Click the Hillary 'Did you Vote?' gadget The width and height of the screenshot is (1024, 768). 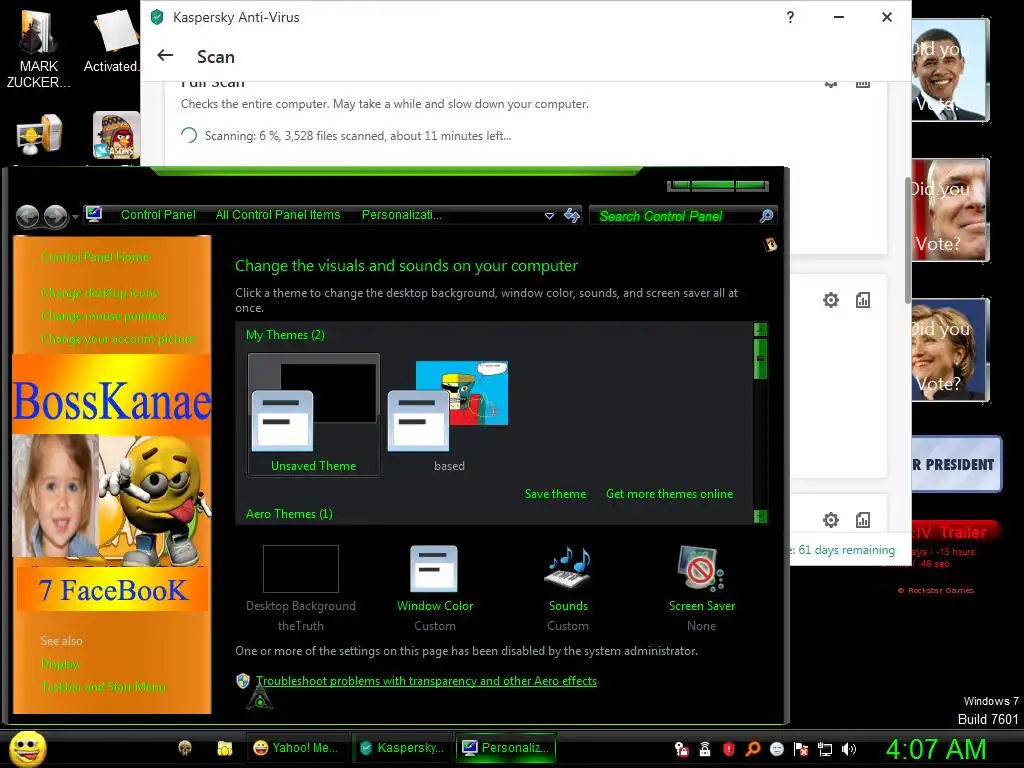click(950, 349)
